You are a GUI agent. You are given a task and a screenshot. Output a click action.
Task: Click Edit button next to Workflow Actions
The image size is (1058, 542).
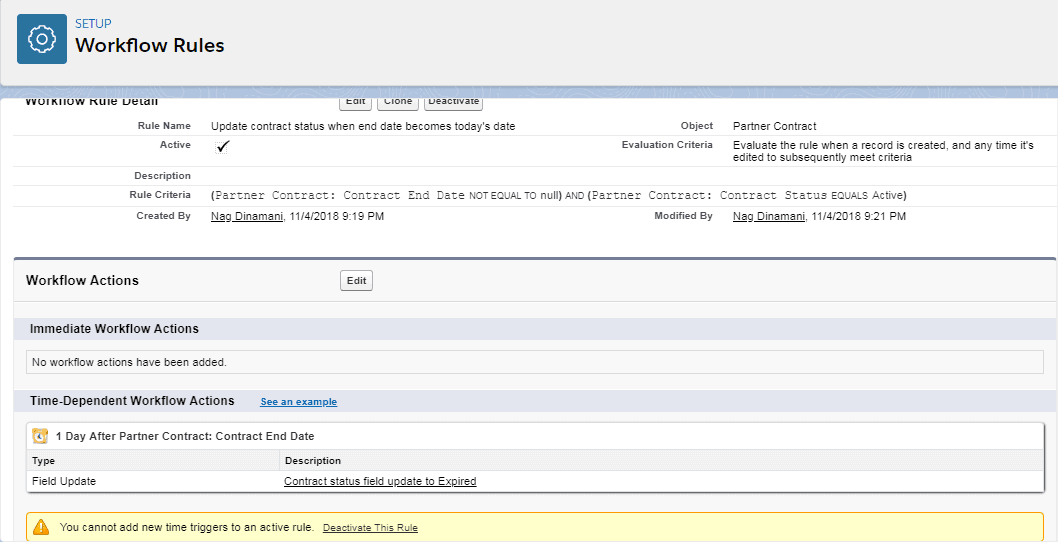(x=356, y=281)
